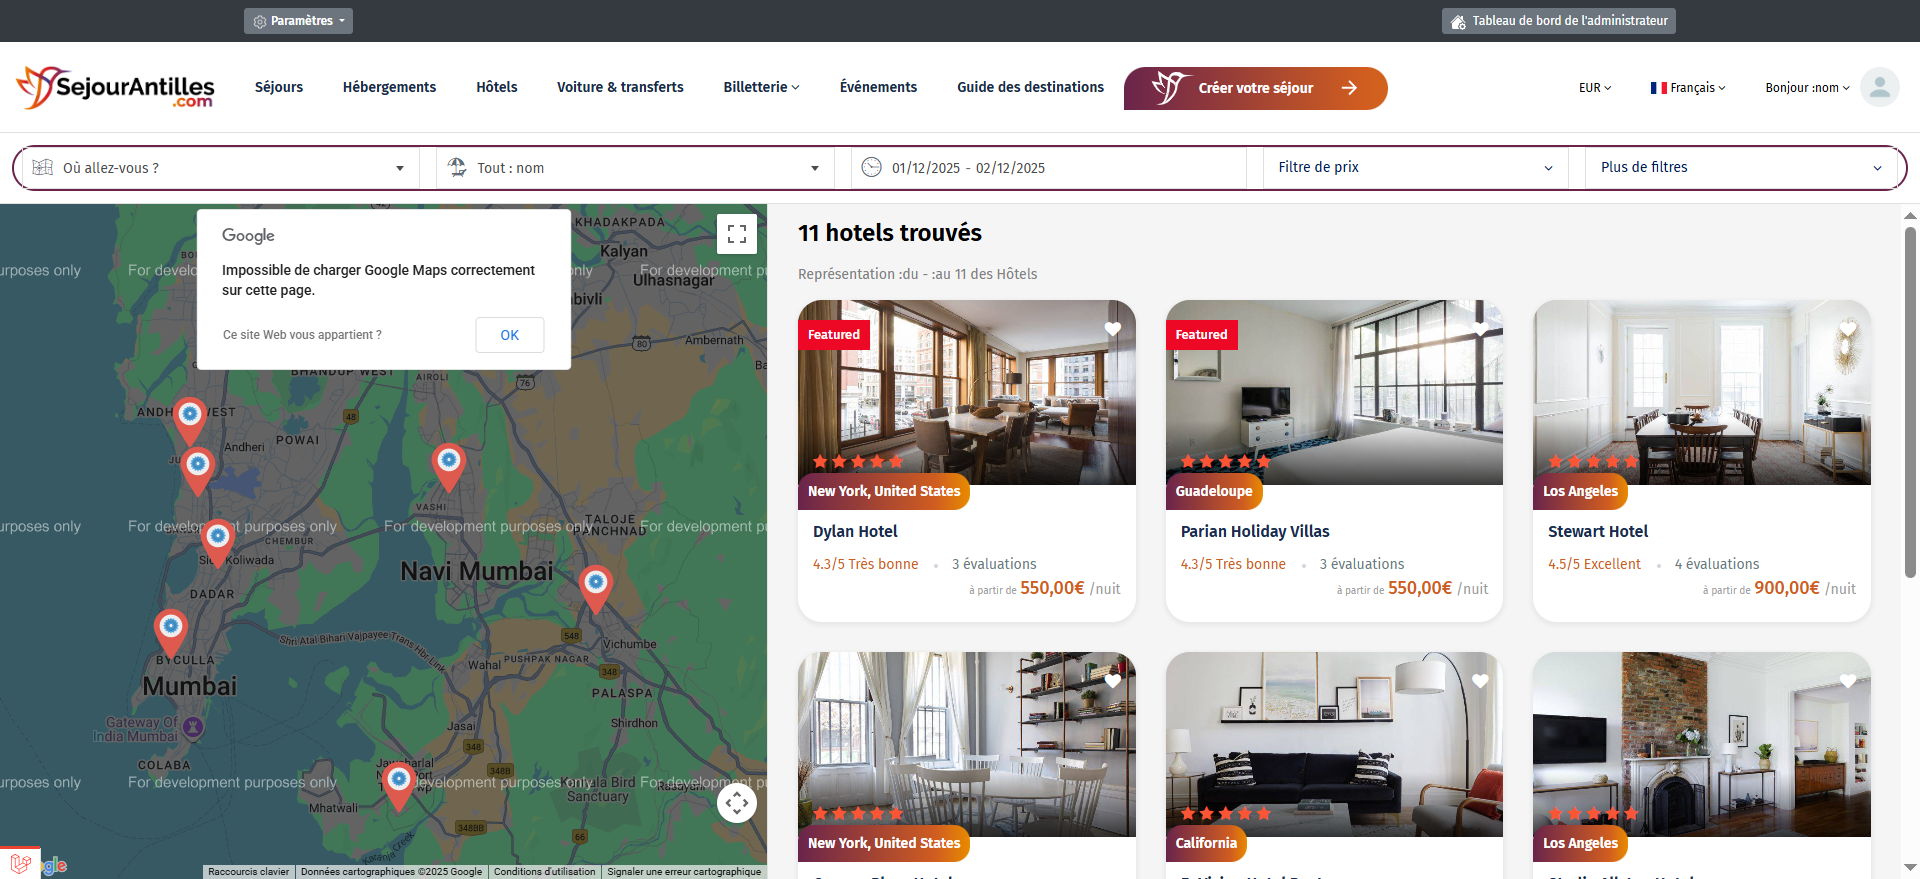Click the Laravel debug icon at bottom-left
This screenshot has width=1920, height=879.
[x=20, y=863]
